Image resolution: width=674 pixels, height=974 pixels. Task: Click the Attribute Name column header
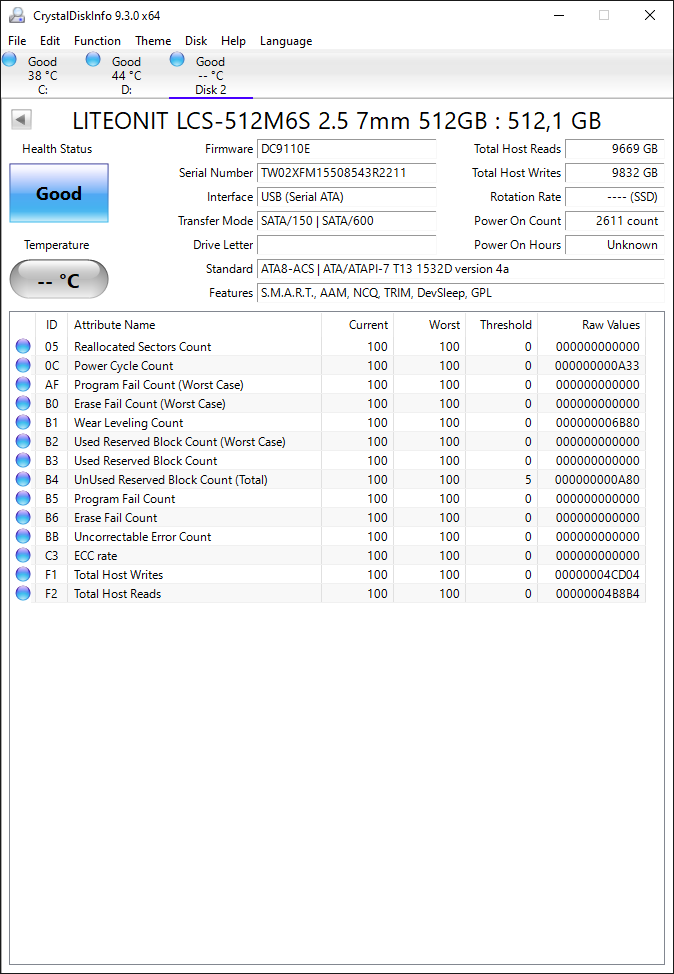point(194,325)
